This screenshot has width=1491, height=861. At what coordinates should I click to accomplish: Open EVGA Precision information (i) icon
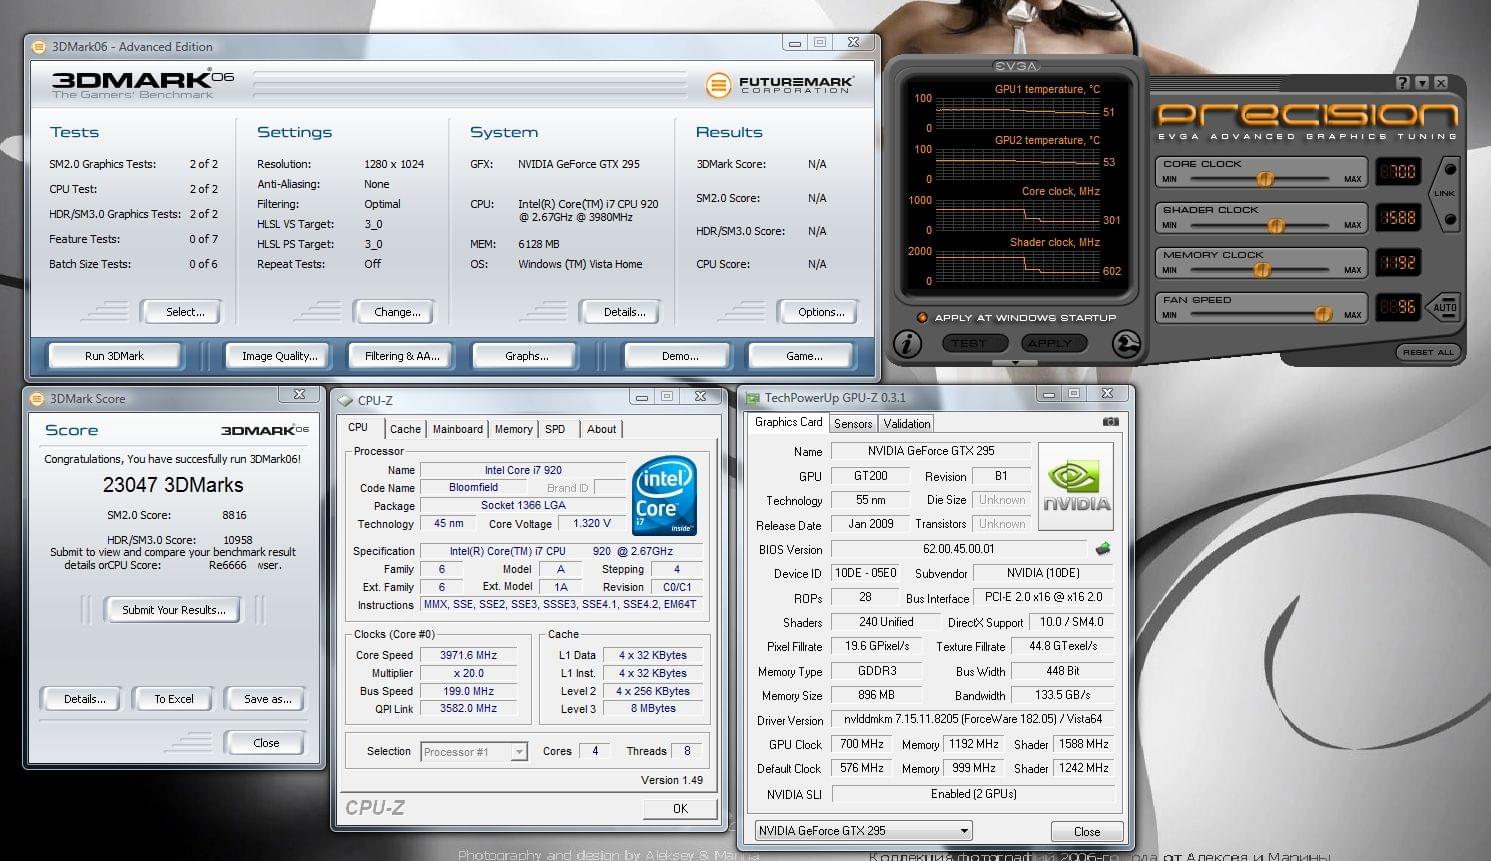[907, 344]
